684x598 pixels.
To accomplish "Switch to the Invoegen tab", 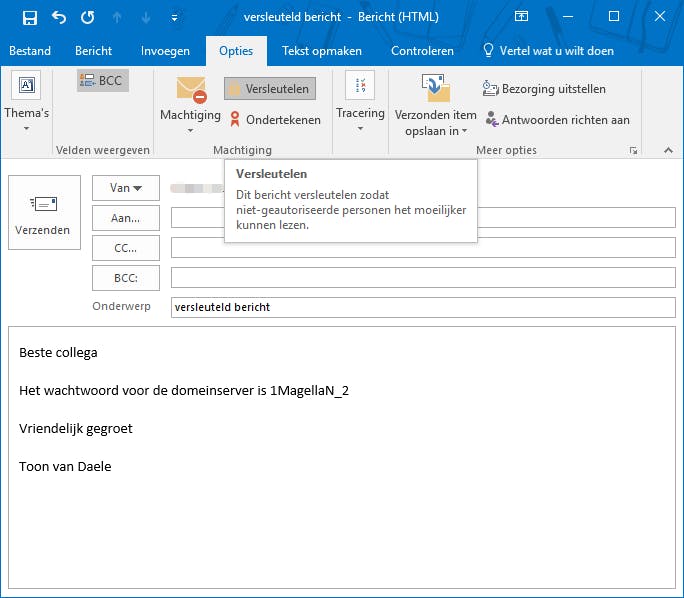I will [165, 51].
